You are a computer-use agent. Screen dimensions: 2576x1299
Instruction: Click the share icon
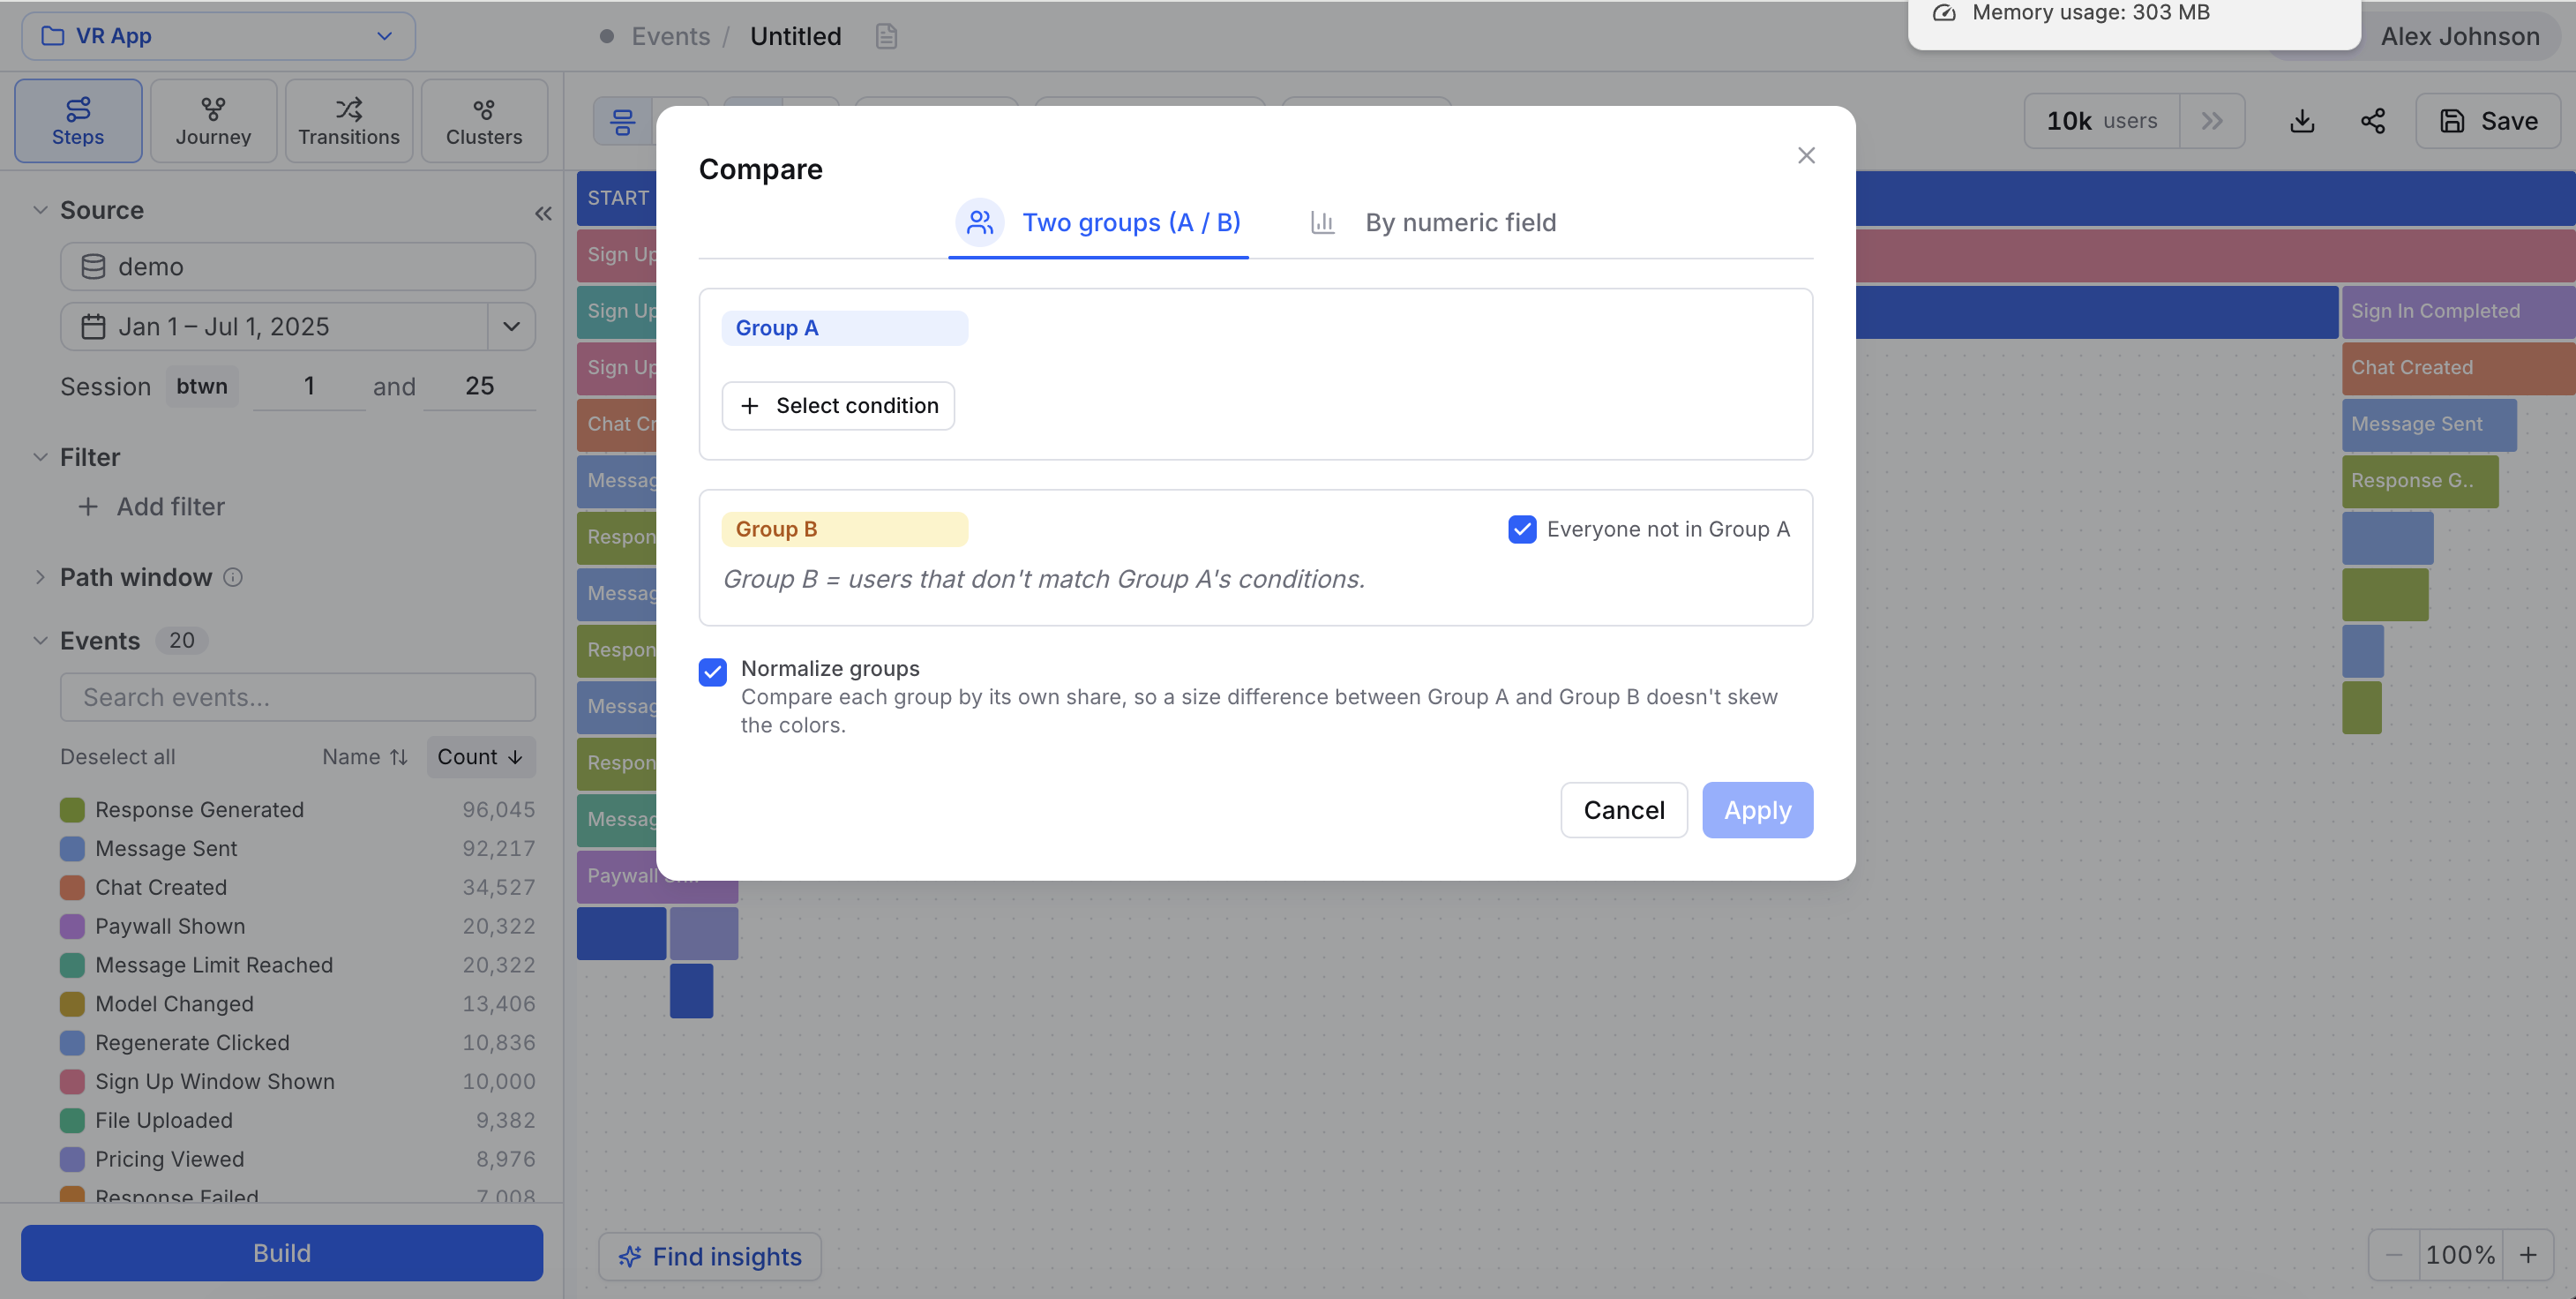(2373, 121)
